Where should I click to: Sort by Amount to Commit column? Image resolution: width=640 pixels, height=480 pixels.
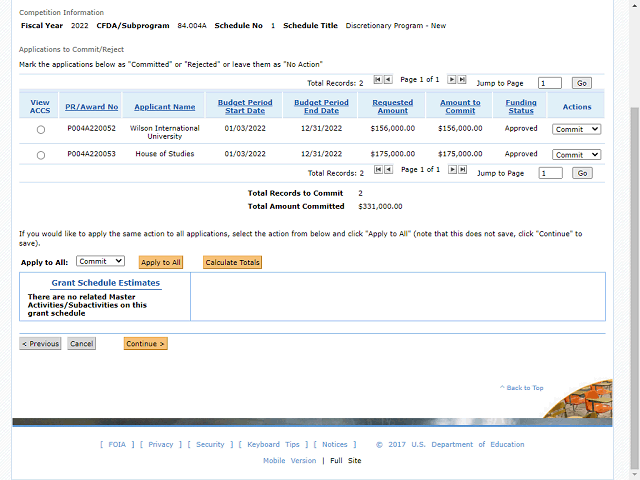point(460,107)
